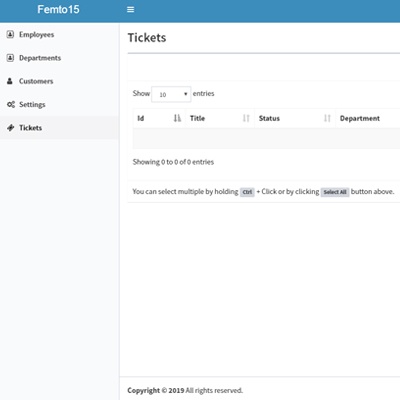Click the Customers person icon
This screenshot has width=400, height=400.
[x=10, y=81]
